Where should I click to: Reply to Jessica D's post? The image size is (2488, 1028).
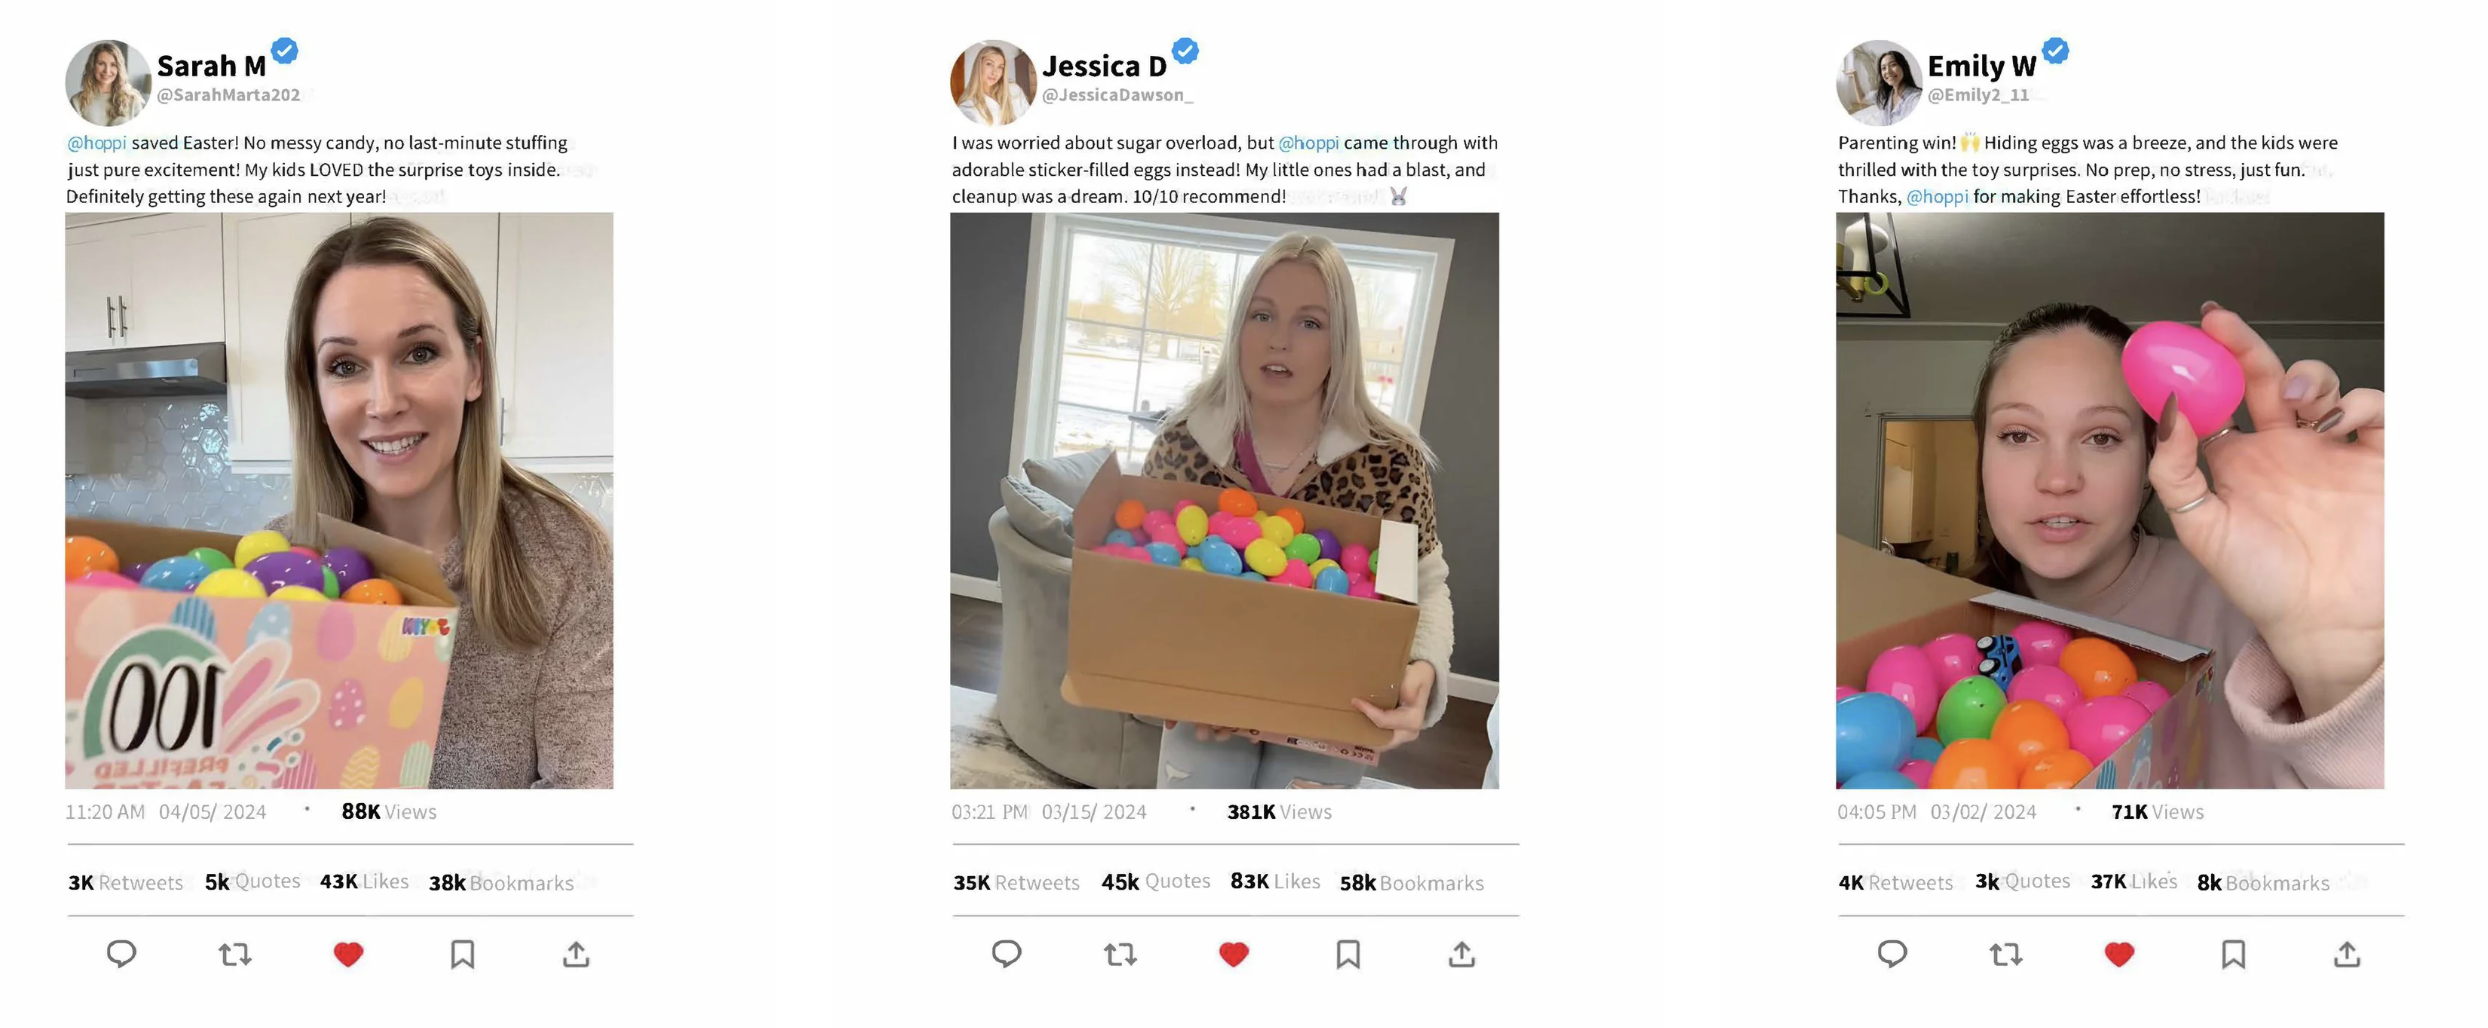(1006, 953)
